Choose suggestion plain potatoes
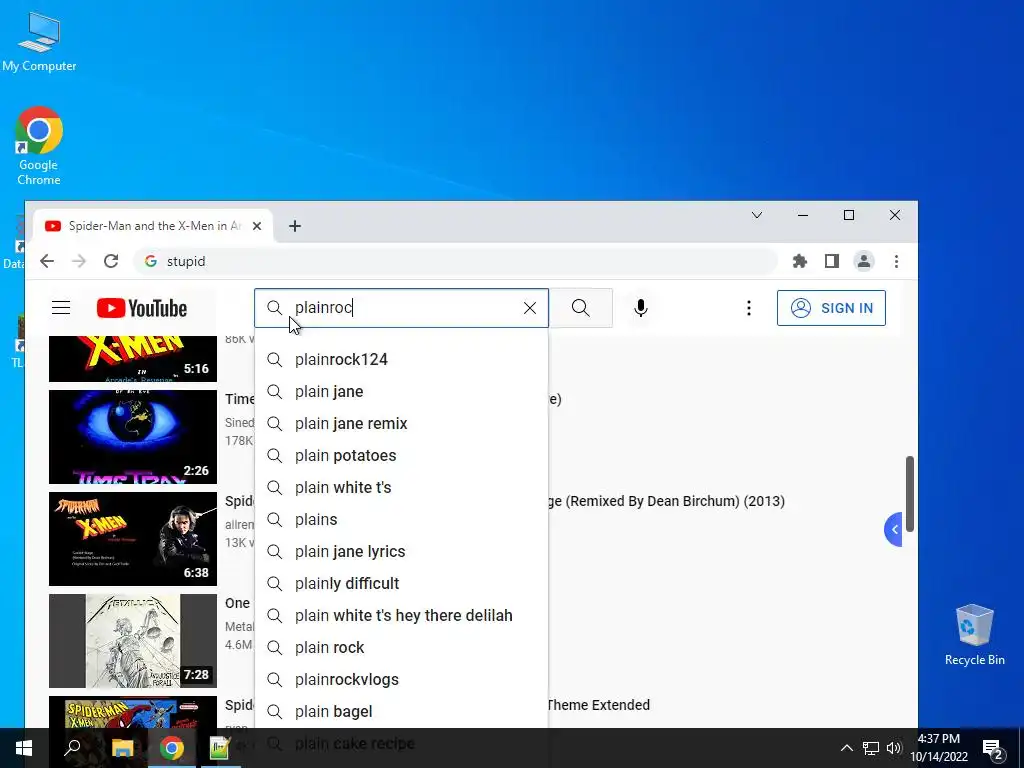1024x768 pixels. (x=401, y=455)
